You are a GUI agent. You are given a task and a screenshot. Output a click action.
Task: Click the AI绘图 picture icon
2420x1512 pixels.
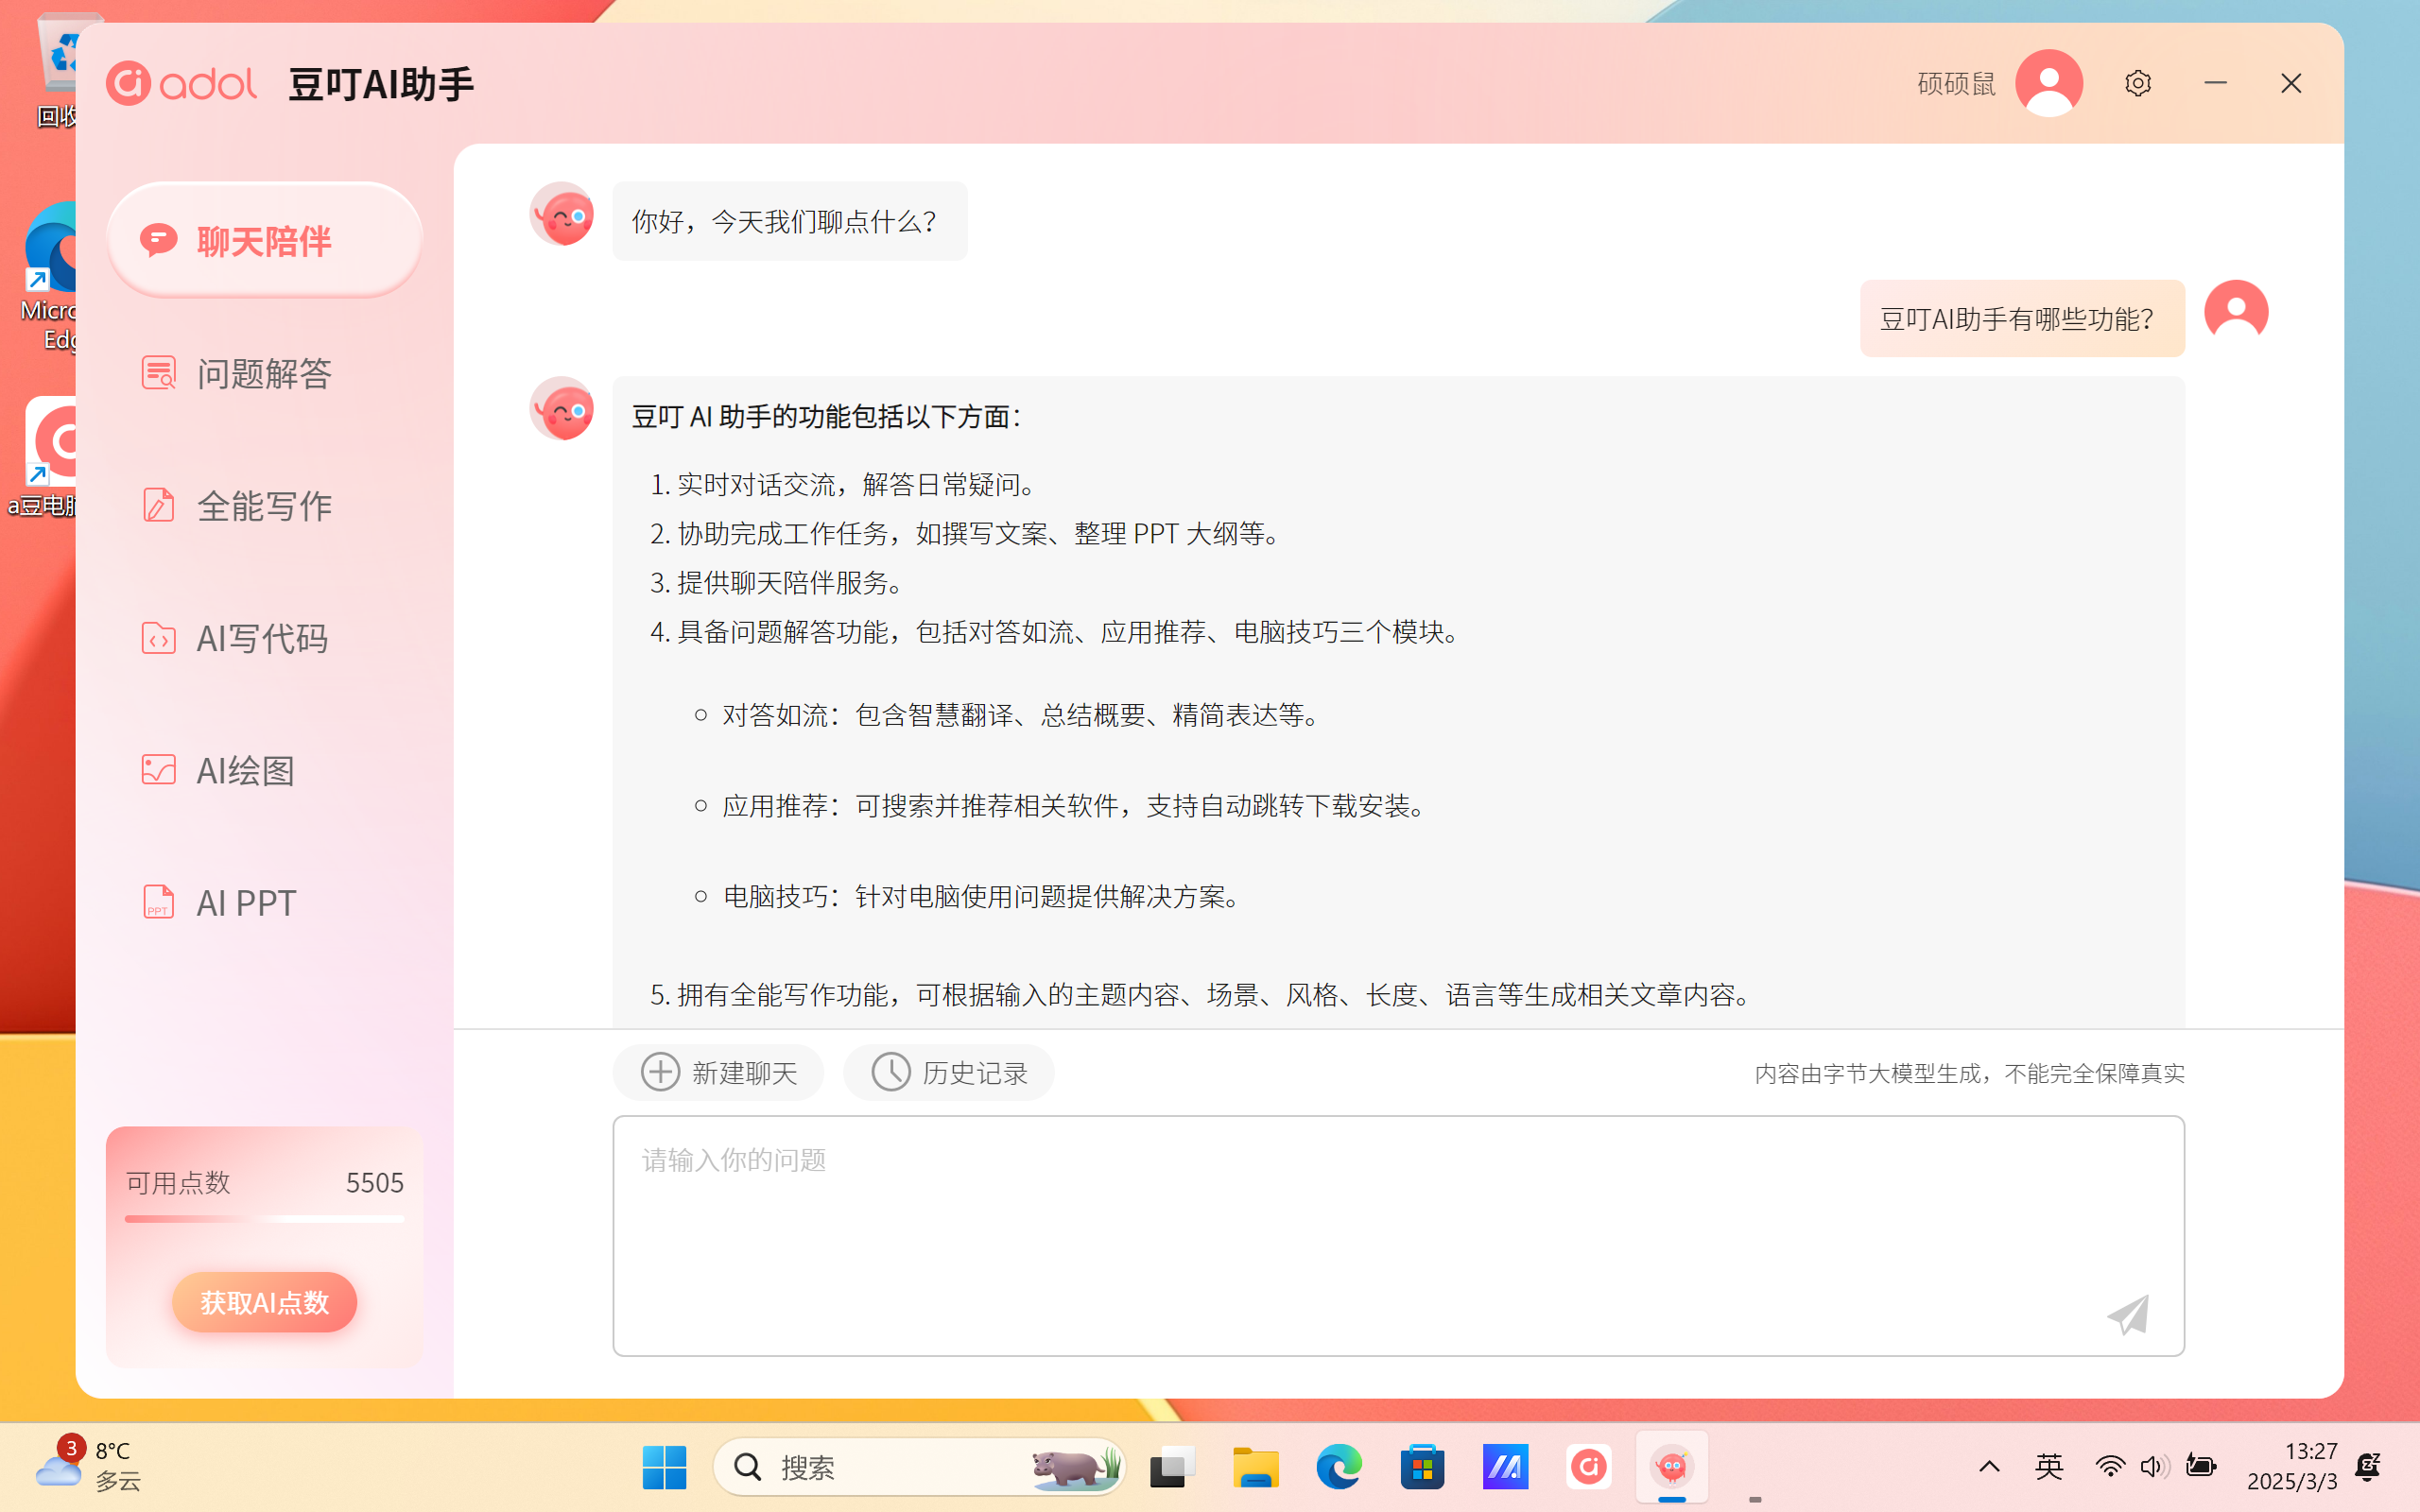pos(158,770)
